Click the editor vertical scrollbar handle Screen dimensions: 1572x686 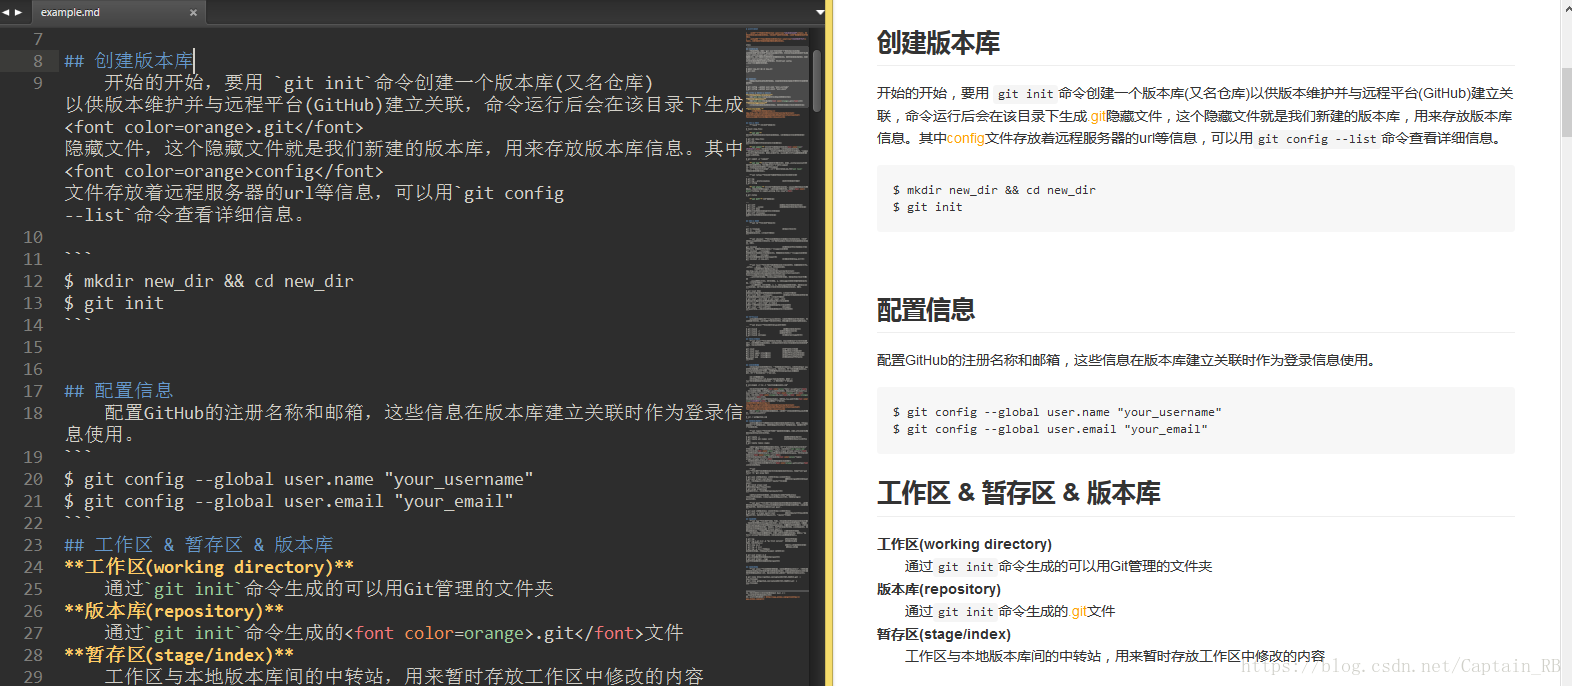pos(817,80)
